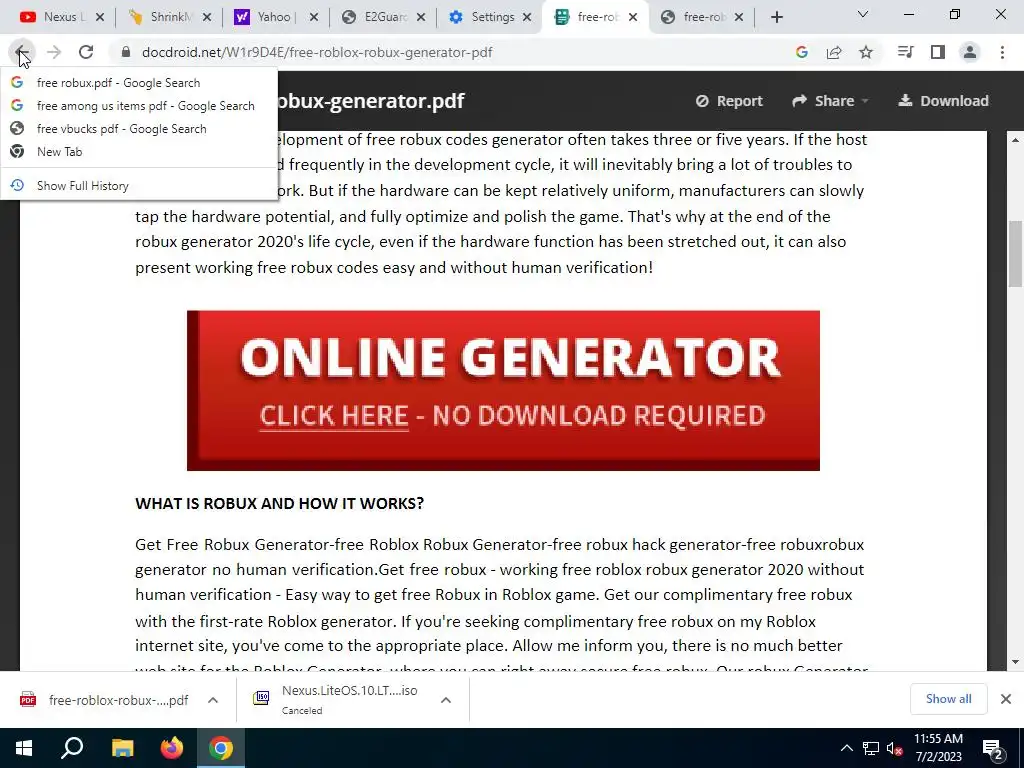
Task: Close the Nexus tab
Action: pos(100,18)
